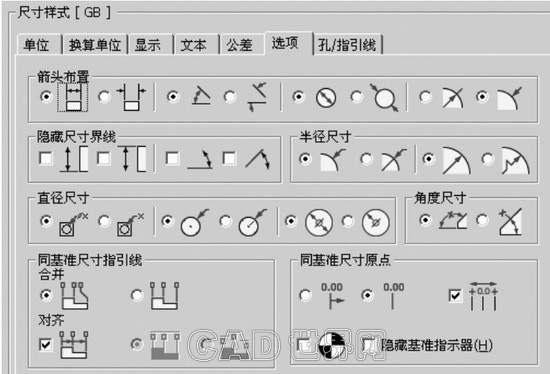550x374 pixels.
Task: Open the 公差 tab
Action: coord(239,45)
